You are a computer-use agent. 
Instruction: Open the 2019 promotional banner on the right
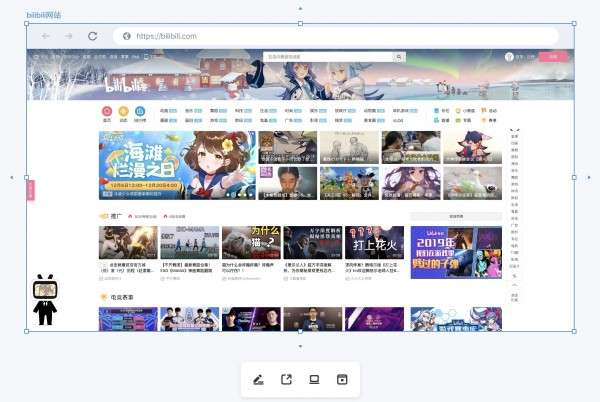click(x=455, y=251)
